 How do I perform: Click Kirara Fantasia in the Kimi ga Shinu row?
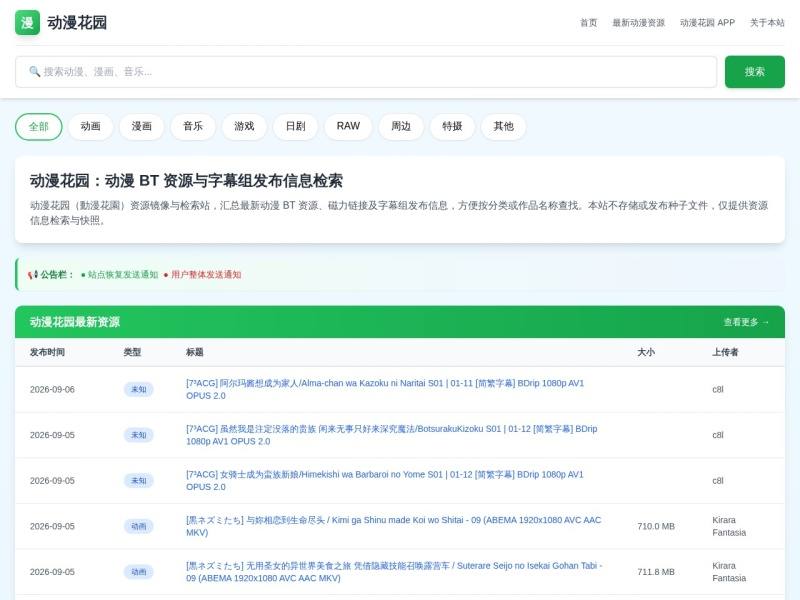click(729, 526)
